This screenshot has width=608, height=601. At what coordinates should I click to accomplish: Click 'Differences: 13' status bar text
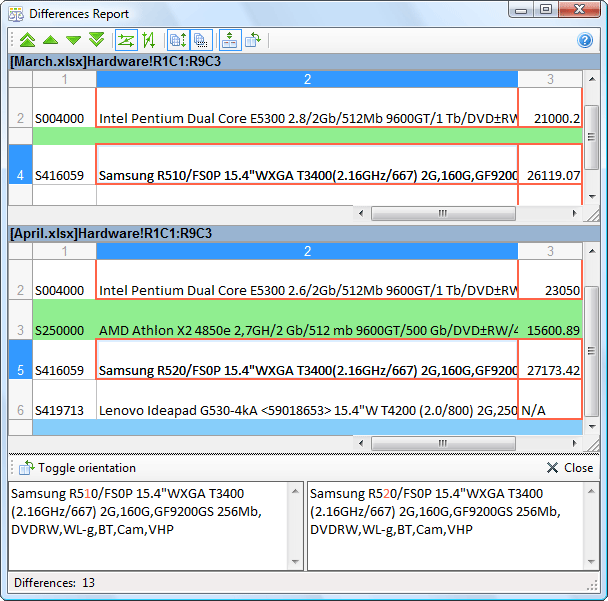point(54,582)
